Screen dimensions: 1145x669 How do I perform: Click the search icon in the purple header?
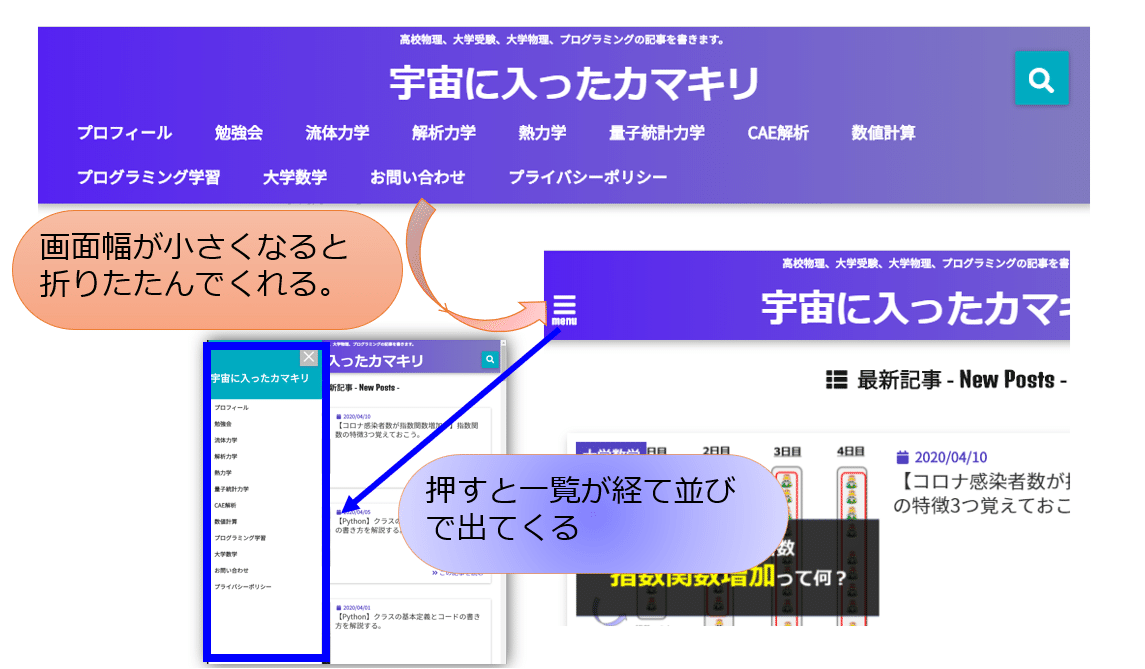point(1042,78)
